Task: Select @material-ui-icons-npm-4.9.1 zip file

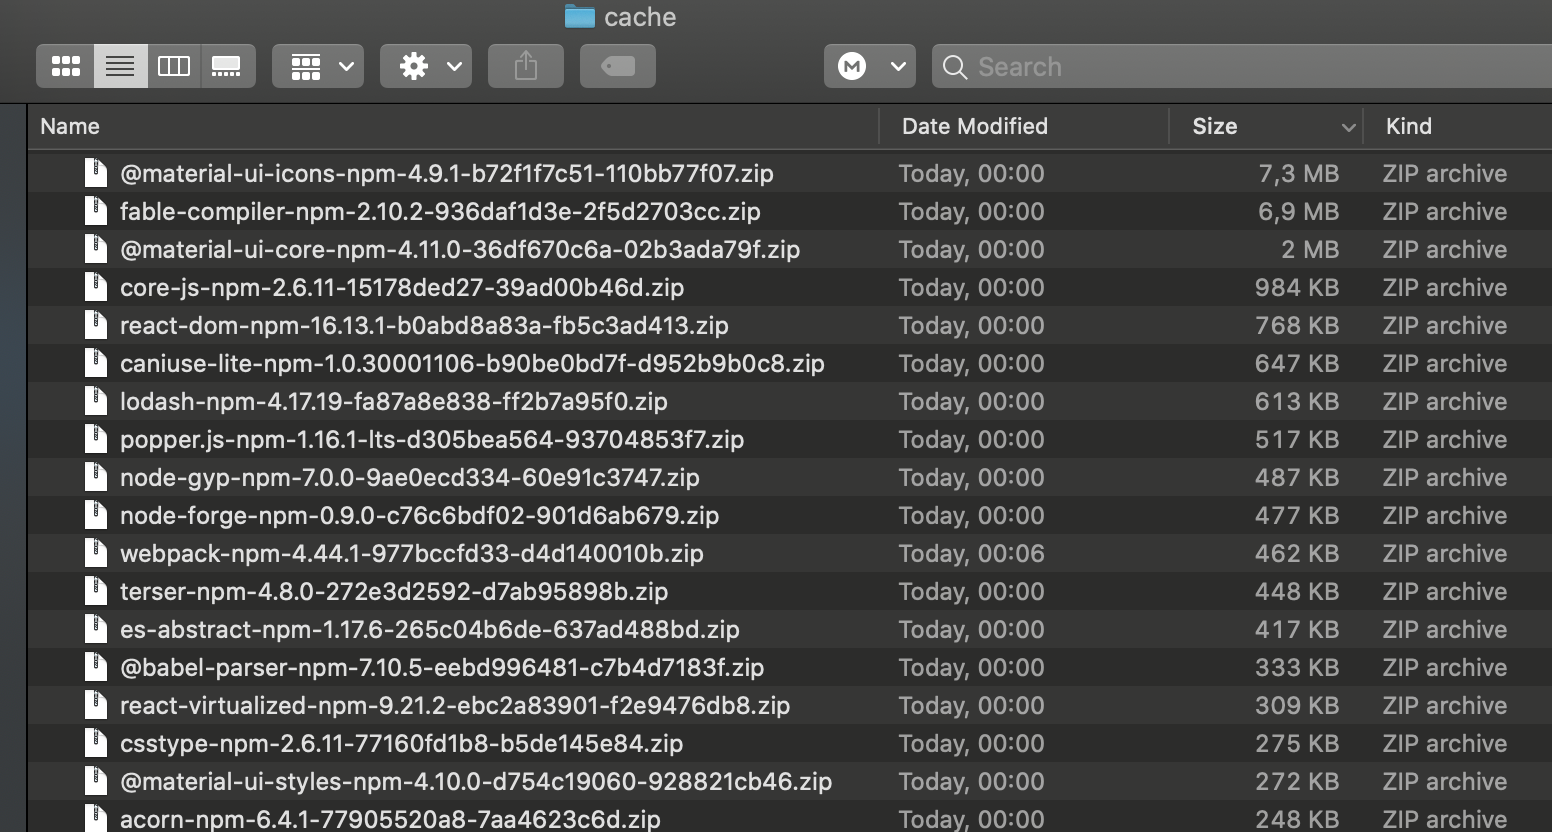Action: [447, 174]
